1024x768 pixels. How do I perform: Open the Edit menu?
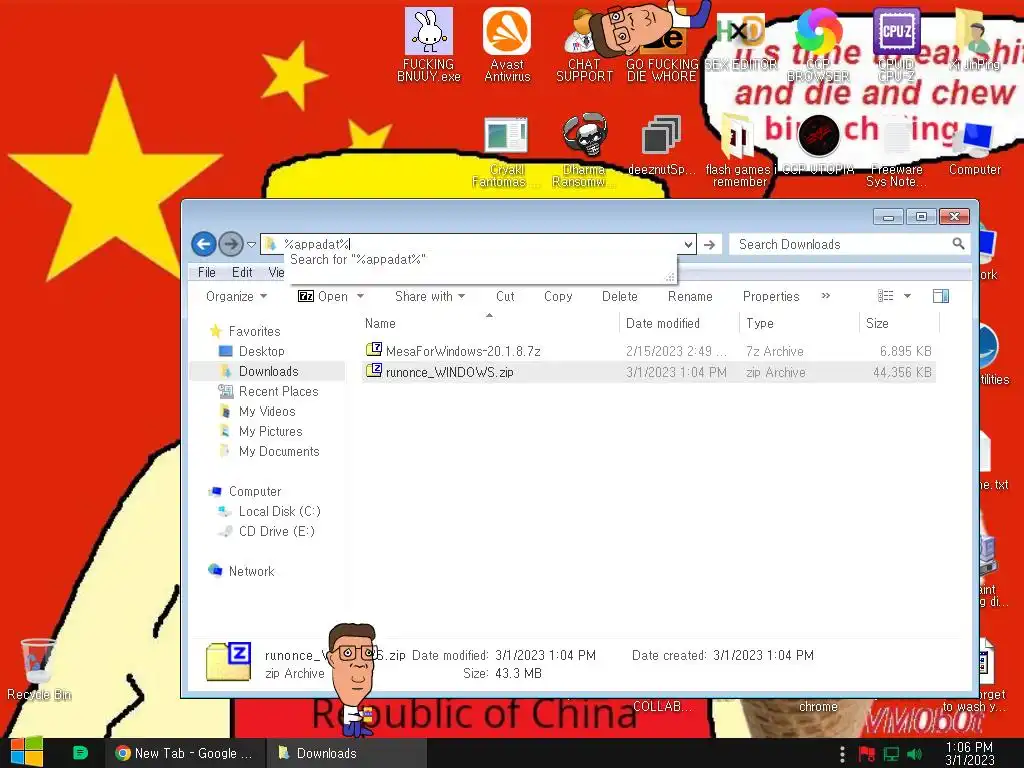pos(242,272)
